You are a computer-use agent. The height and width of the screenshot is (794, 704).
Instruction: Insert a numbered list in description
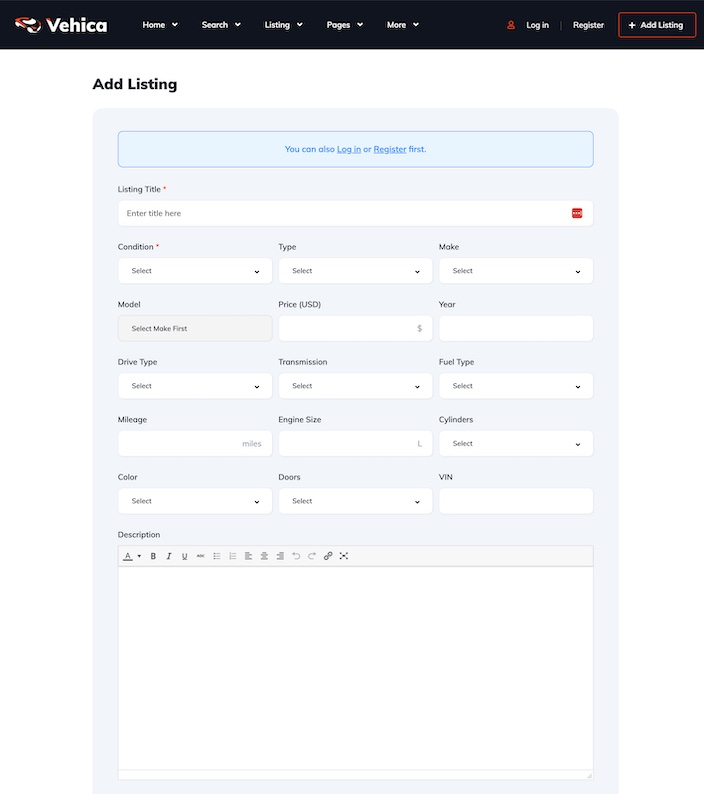pyautogui.click(x=232, y=556)
